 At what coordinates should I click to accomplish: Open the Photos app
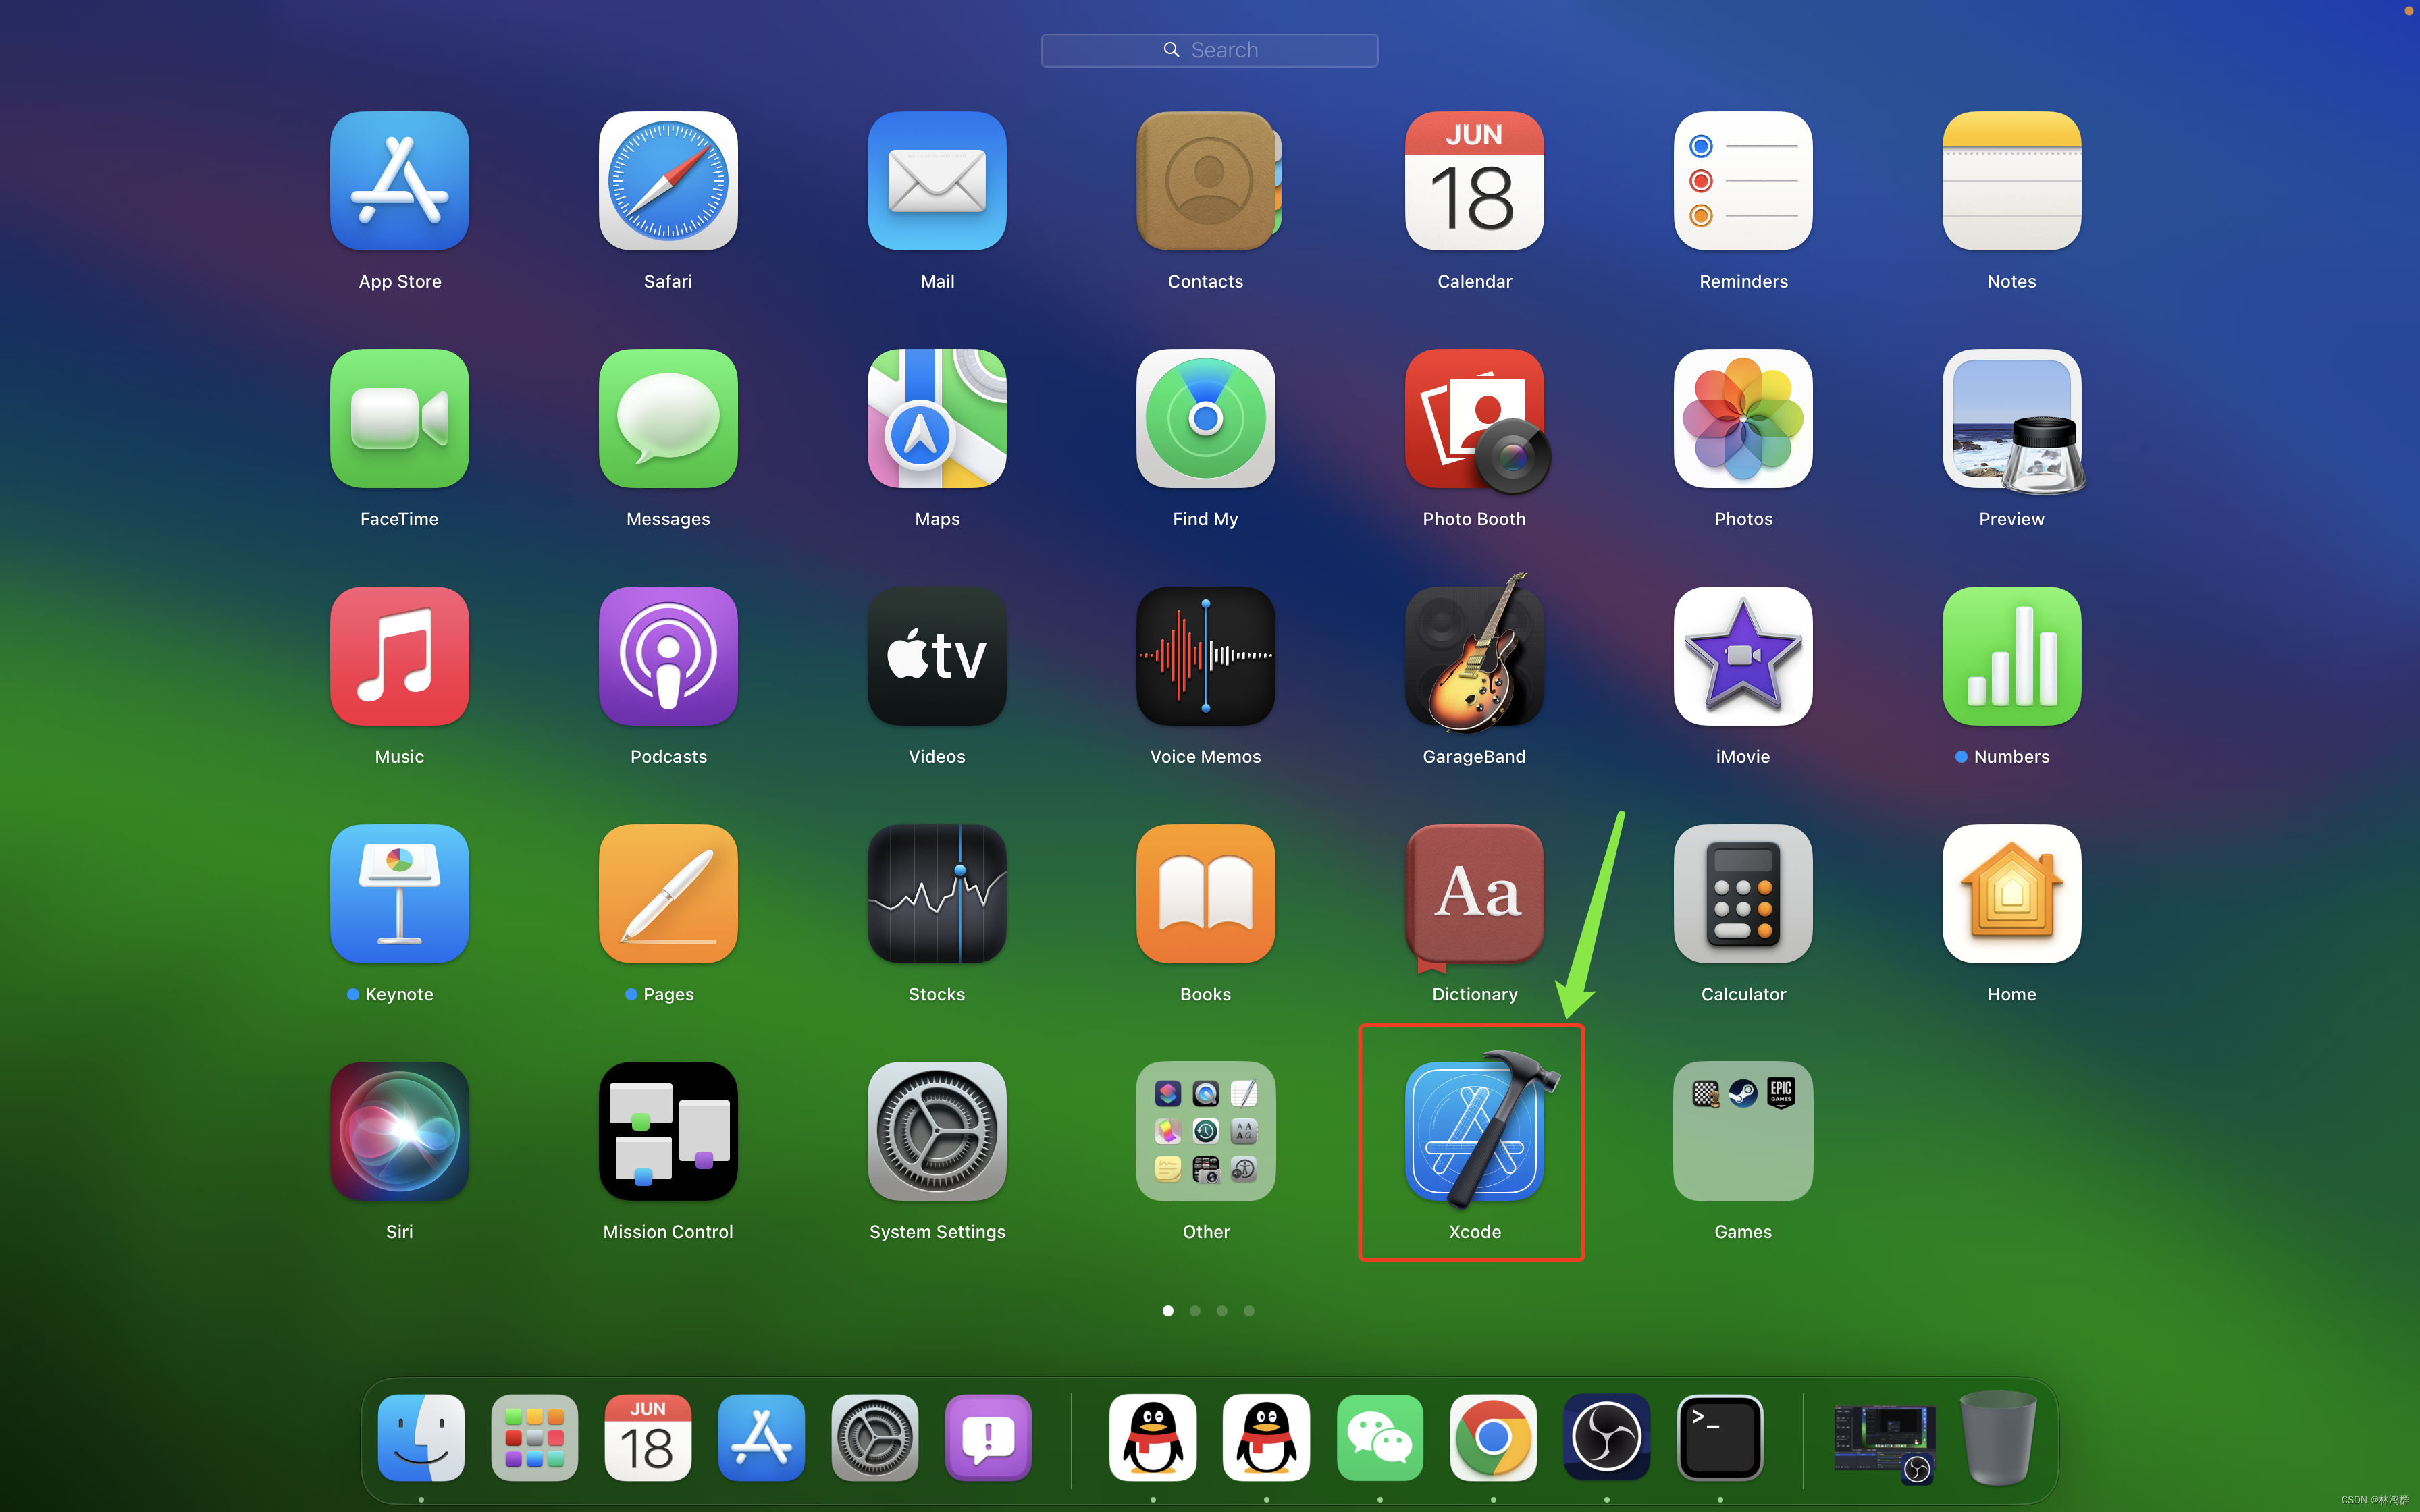1743,418
